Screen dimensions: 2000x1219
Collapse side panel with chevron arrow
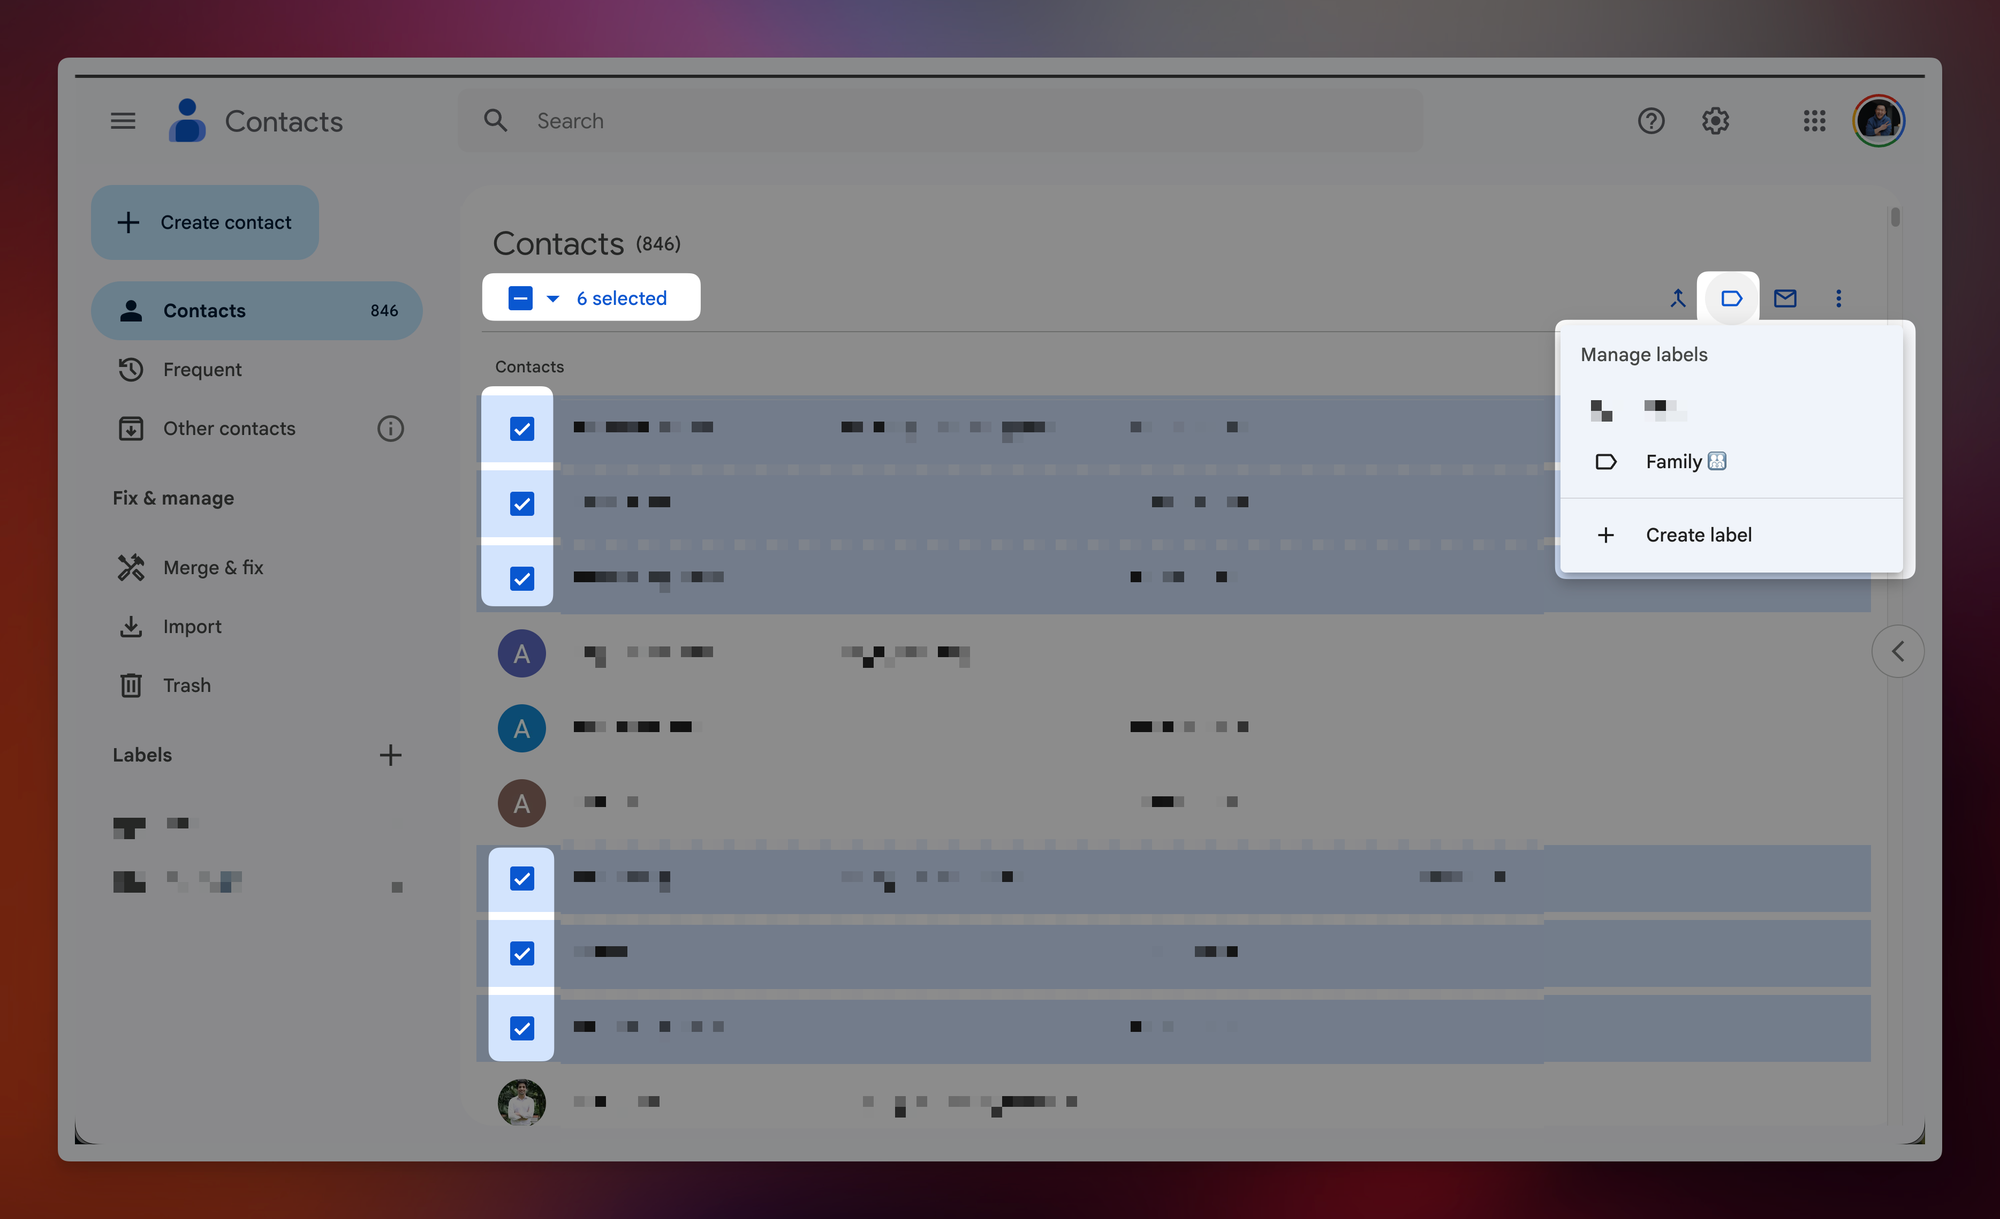coord(1897,652)
